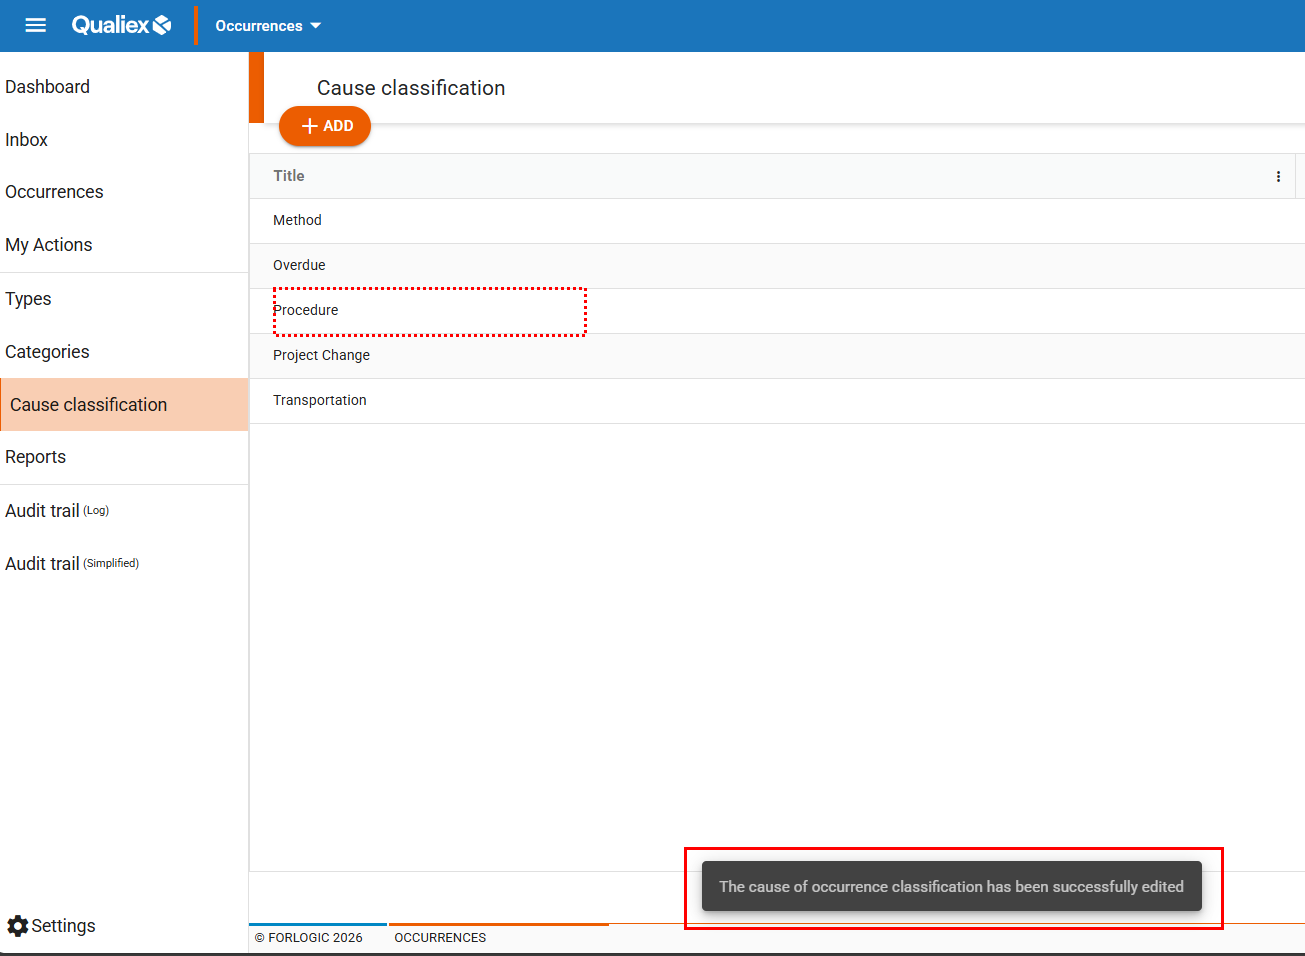This screenshot has height=956, width=1305.
Task: Click the Settings gear icon
Action: 18,926
